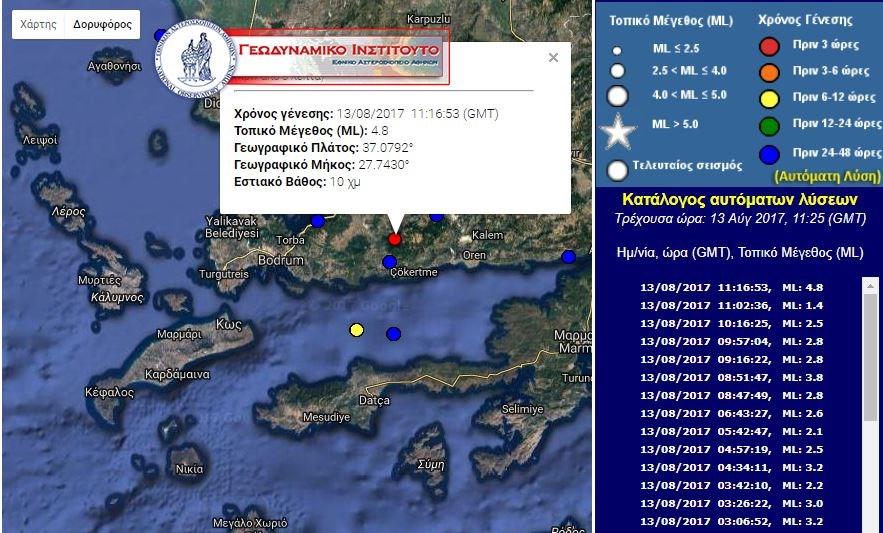Close the earthquake details popup
Screen dimensions: 883x533
[553, 58]
